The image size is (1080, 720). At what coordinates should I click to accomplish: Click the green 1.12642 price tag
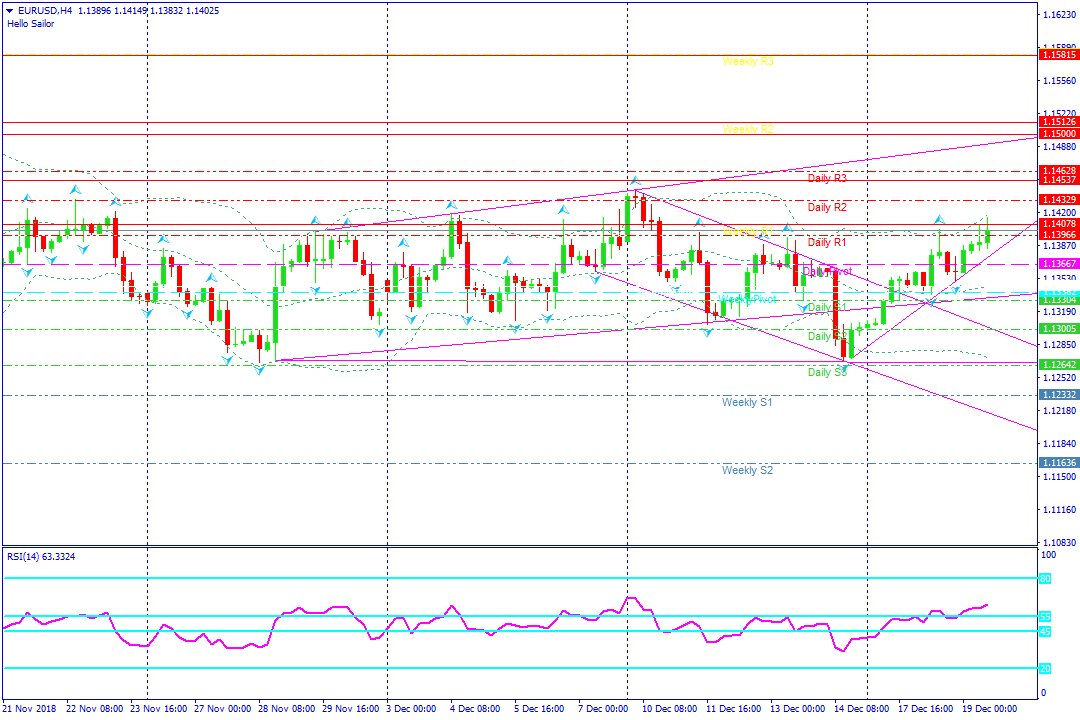(x=1059, y=364)
